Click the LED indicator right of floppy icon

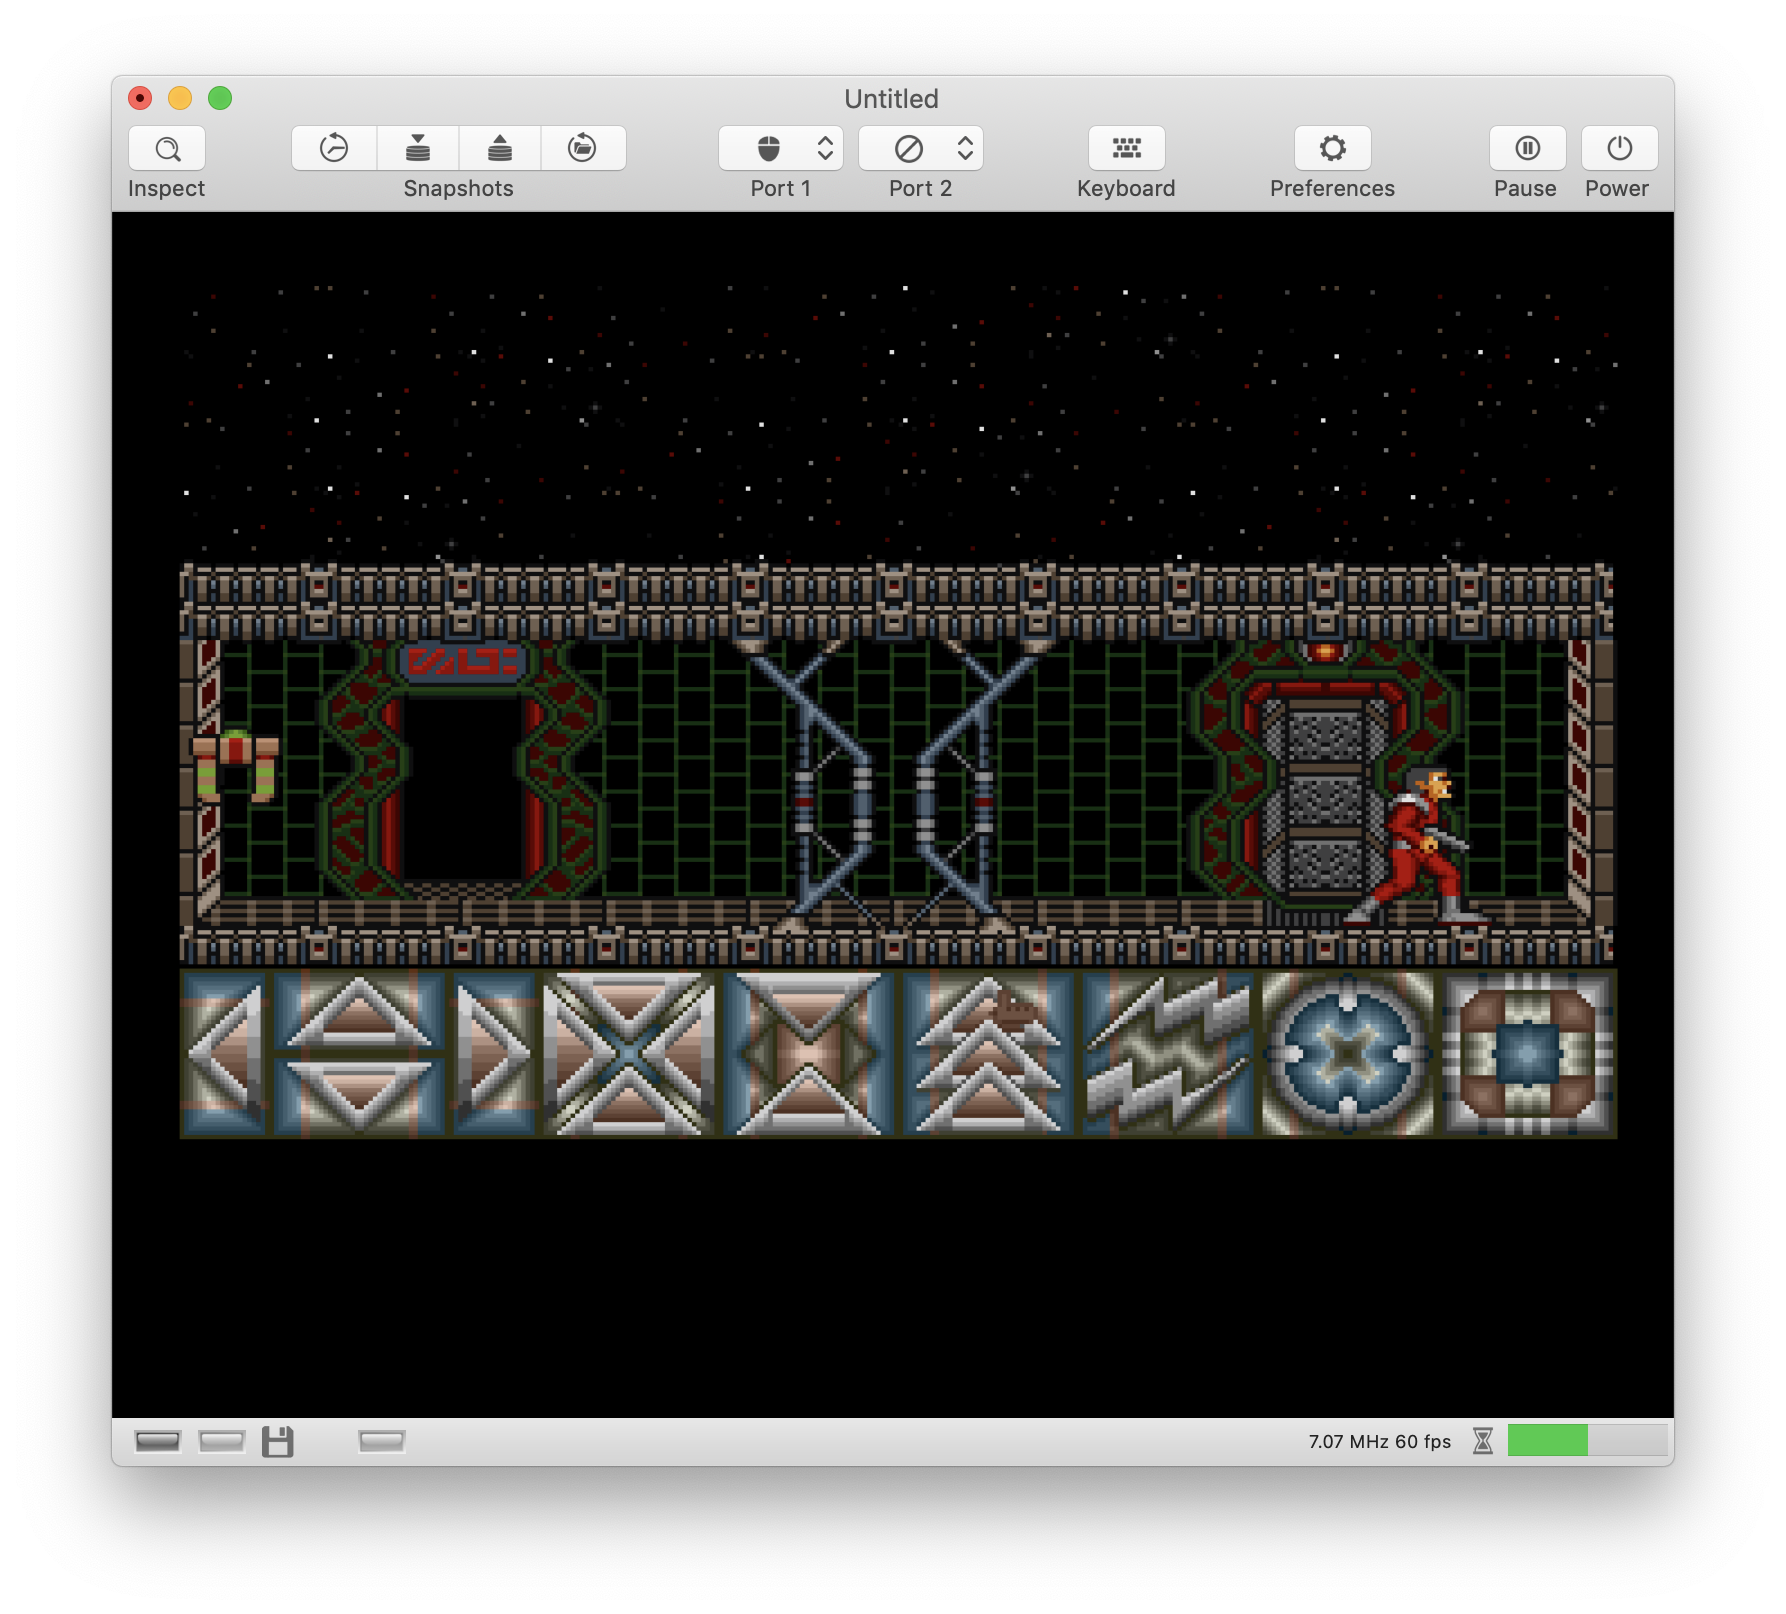tap(382, 1441)
